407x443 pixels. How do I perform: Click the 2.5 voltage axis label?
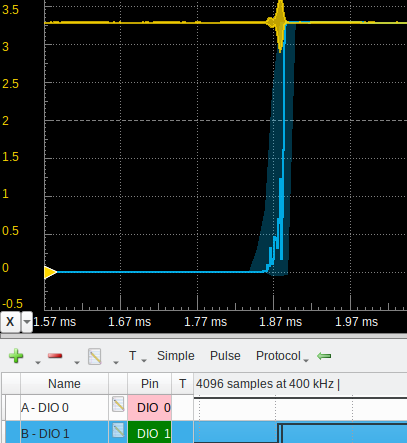(10, 84)
